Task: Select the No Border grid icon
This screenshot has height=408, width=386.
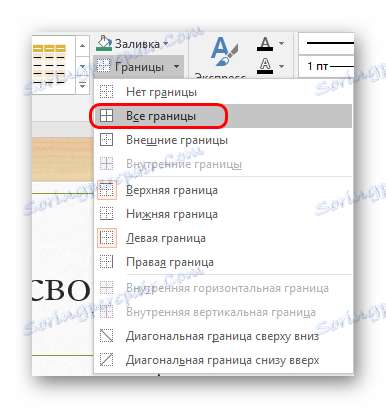Action: 107,92
